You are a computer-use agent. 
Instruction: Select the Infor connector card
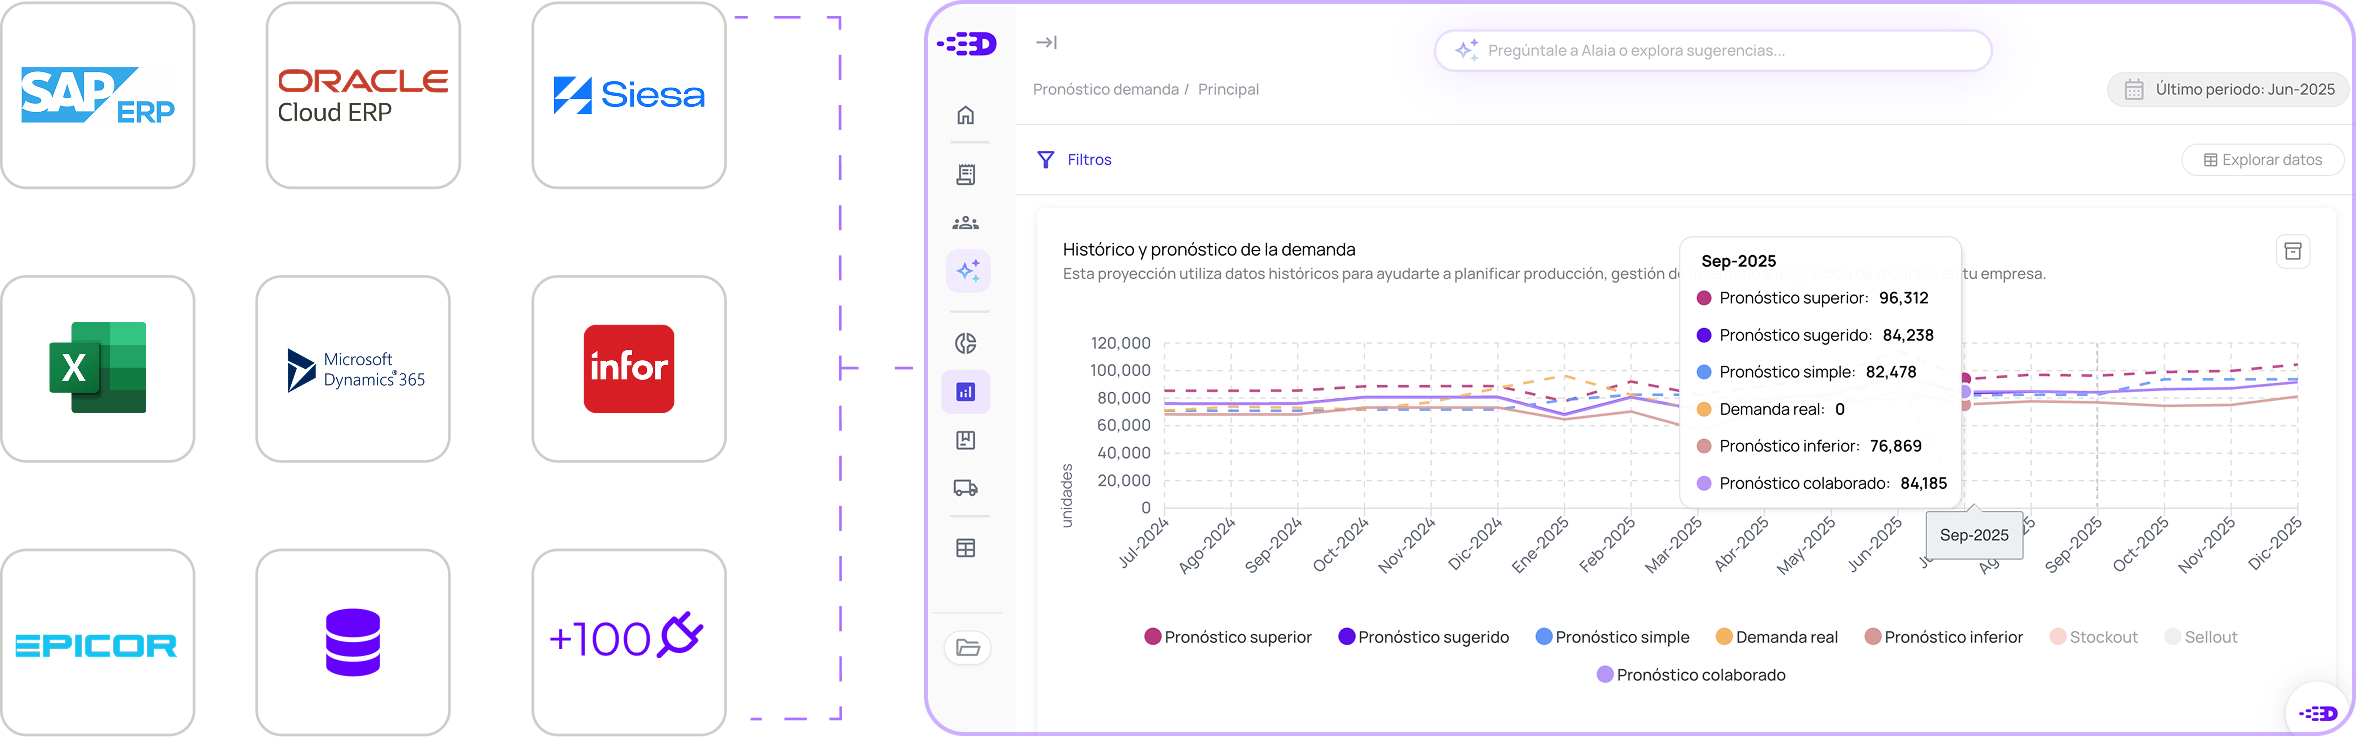(x=629, y=369)
